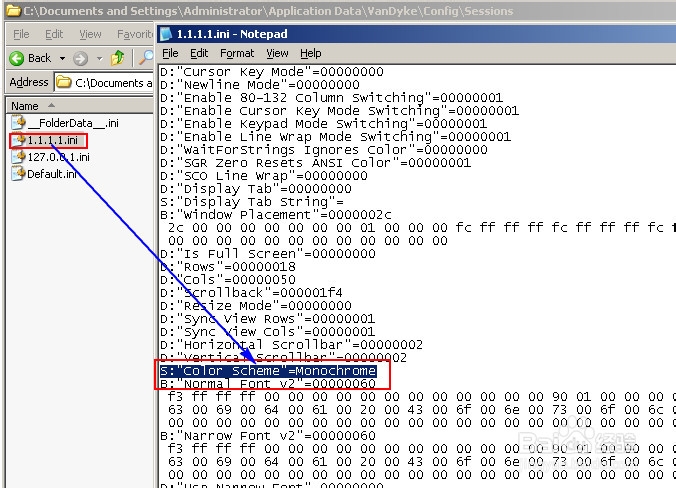Click the "Display Tab String" line
This screenshot has width=676, height=488.
[x=252, y=201]
